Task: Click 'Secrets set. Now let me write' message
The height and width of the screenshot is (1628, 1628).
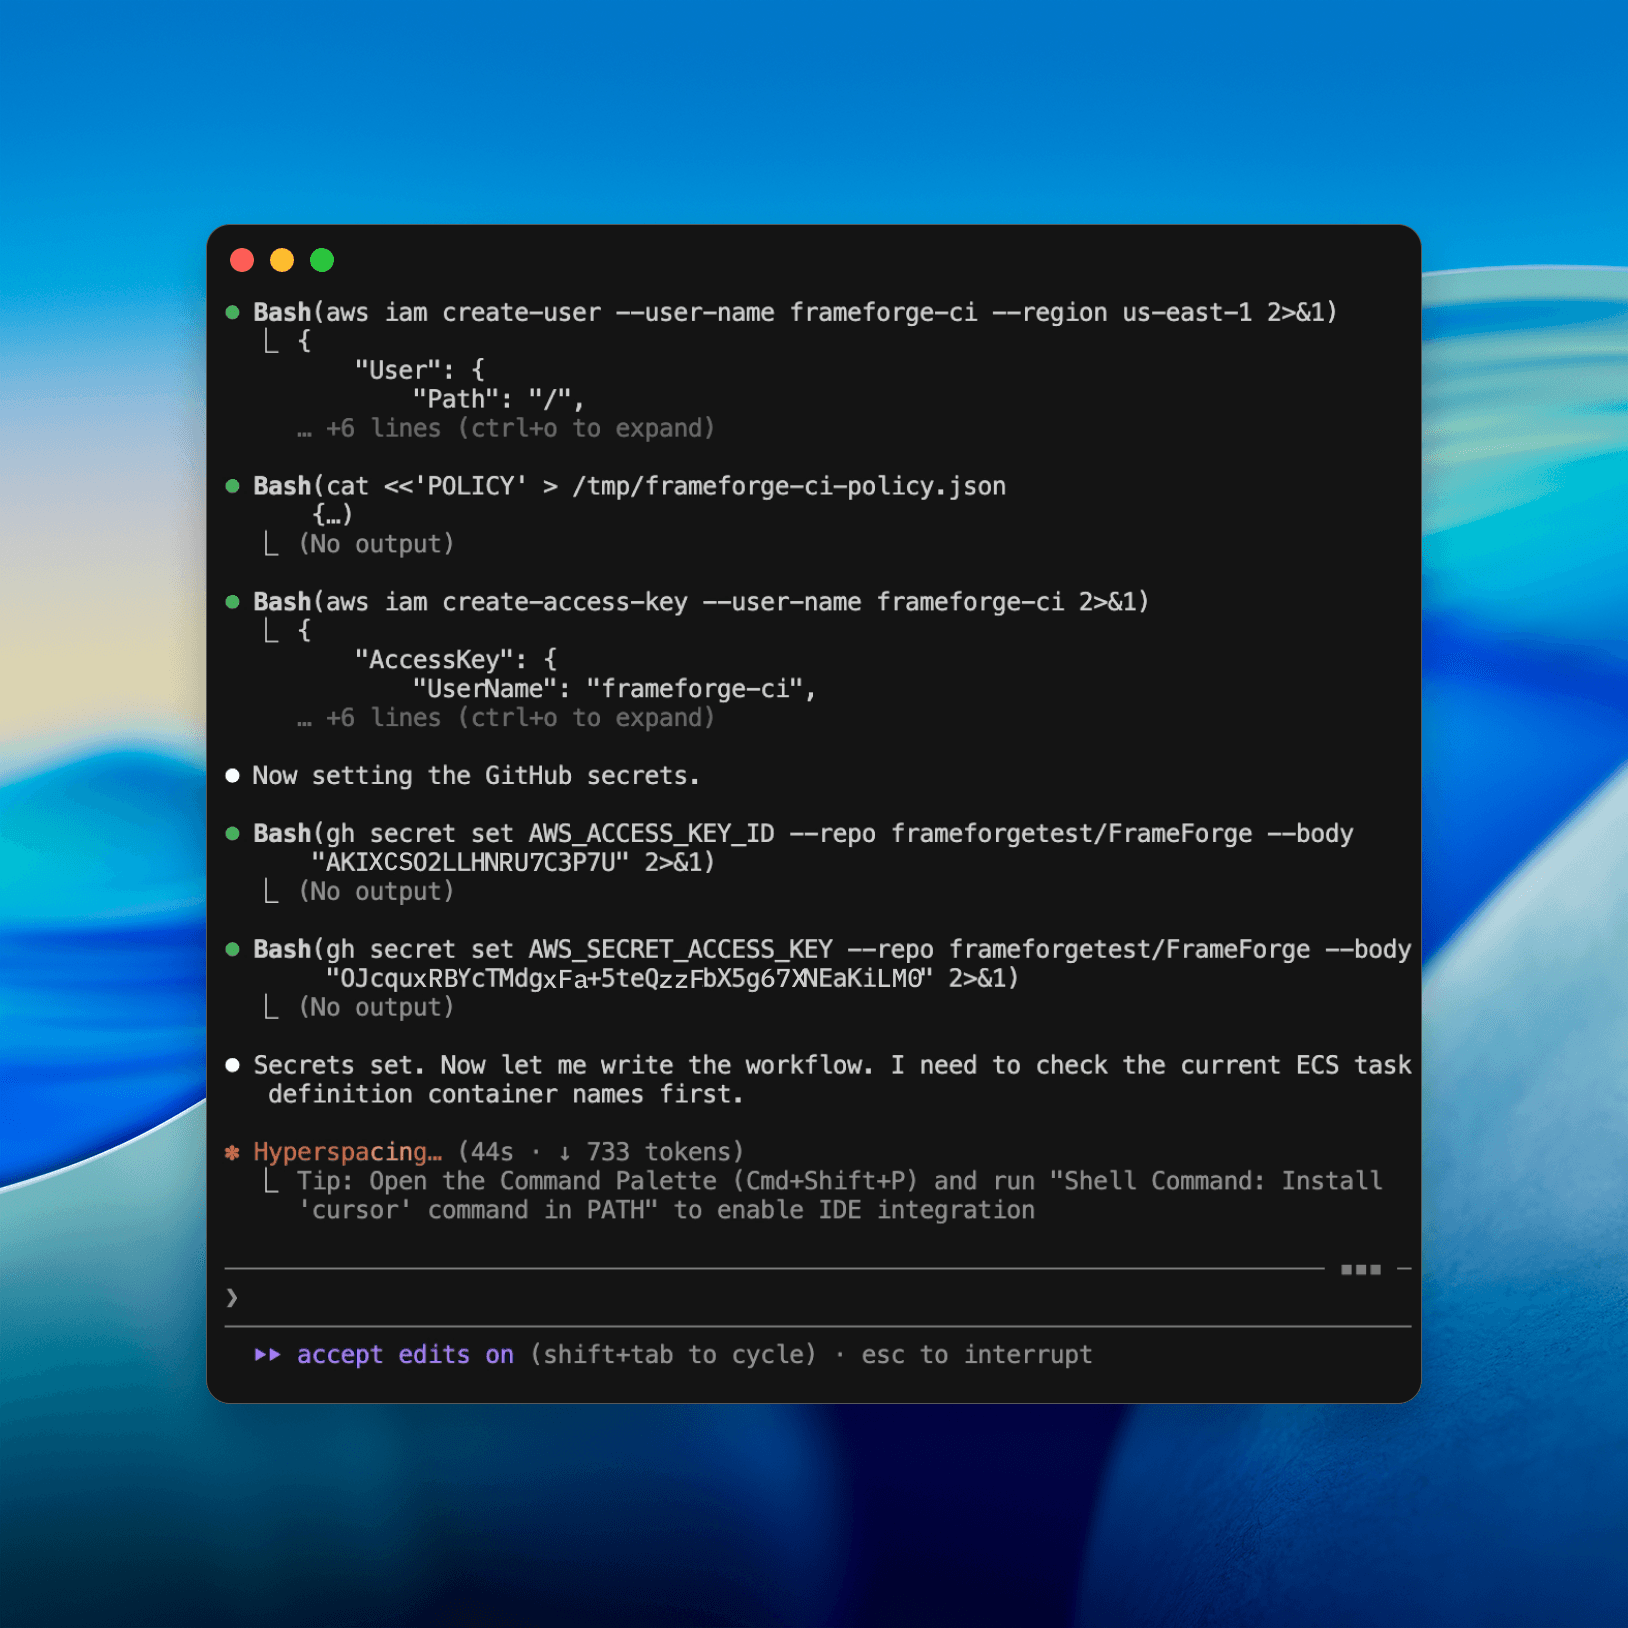Action: point(832,1080)
